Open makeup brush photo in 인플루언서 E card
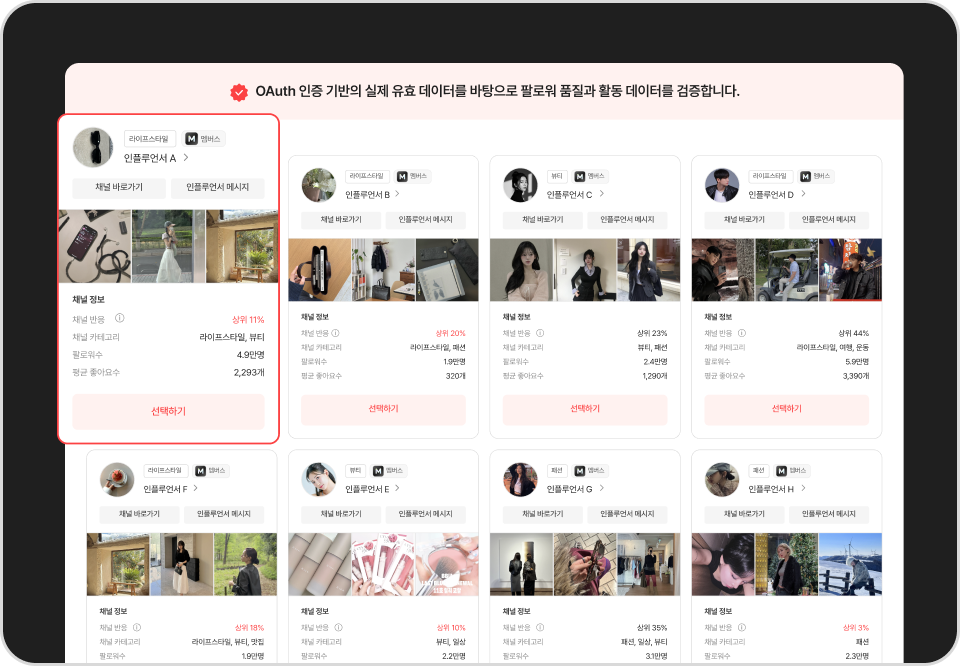960x666 pixels. click(x=447, y=564)
